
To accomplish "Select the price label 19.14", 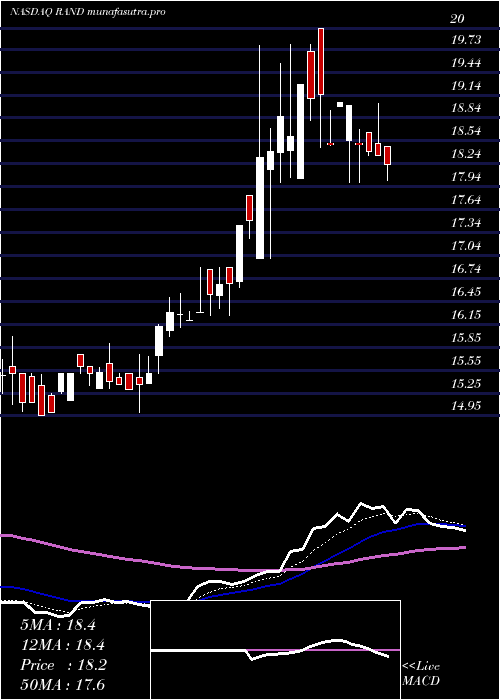I will tap(467, 86).
